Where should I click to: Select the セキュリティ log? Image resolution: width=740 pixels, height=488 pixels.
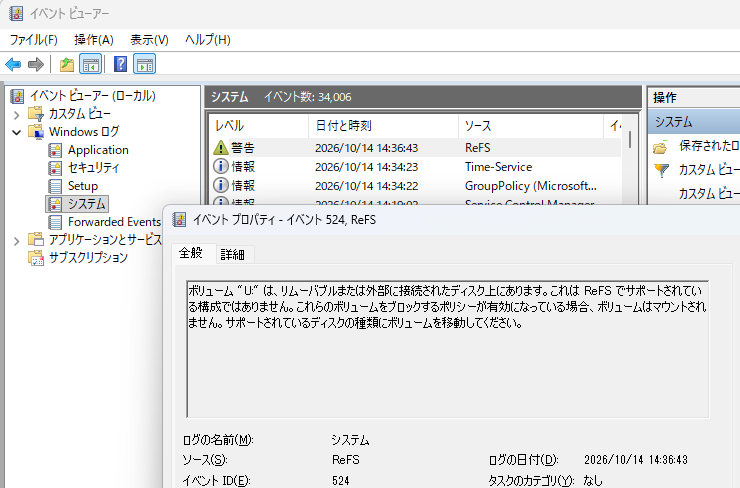[93, 168]
